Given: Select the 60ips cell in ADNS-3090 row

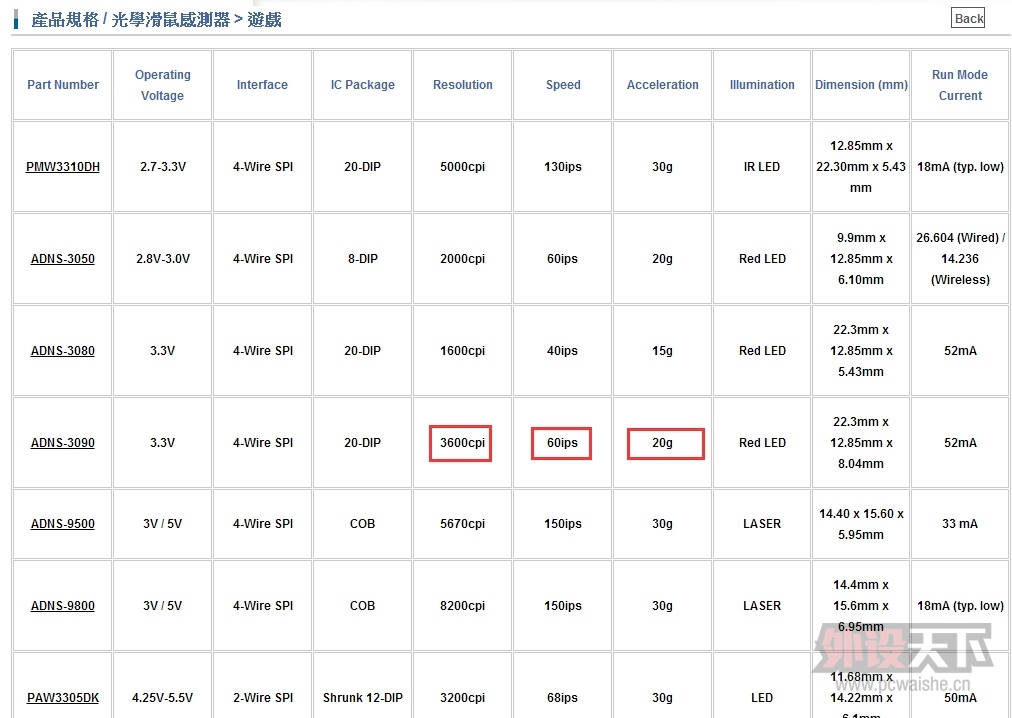Looking at the screenshot, I should [563, 443].
